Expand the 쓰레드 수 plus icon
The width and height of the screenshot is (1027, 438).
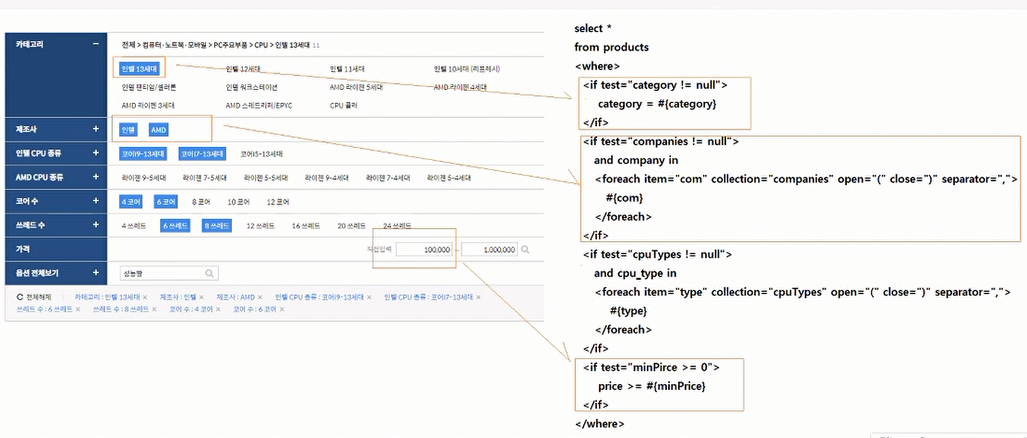click(96, 225)
